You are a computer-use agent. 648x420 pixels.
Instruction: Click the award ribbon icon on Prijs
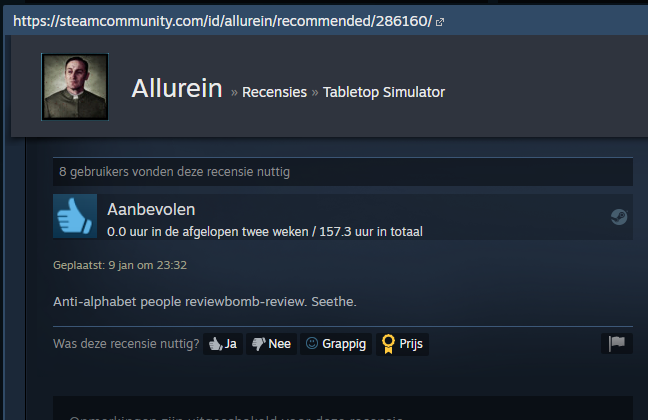pos(388,344)
